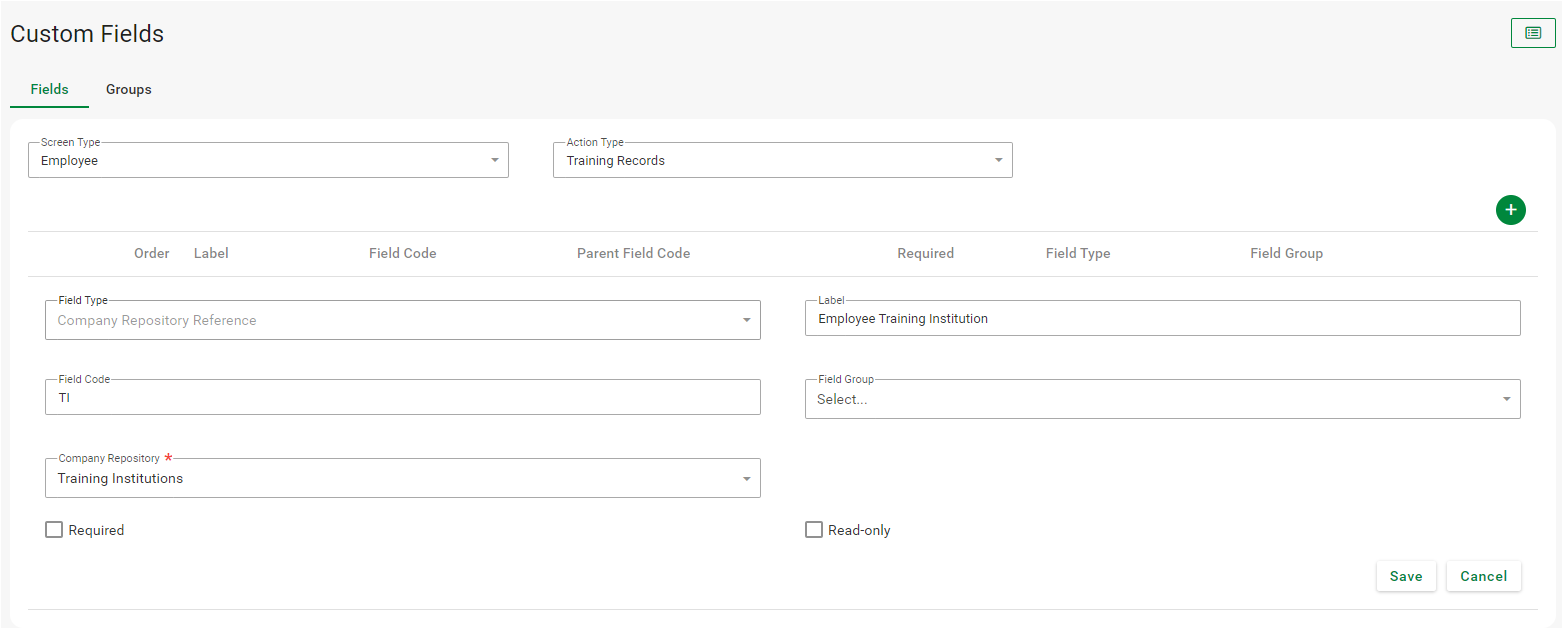Focus the Label text input
This screenshot has width=1563, height=629.
1162,319
